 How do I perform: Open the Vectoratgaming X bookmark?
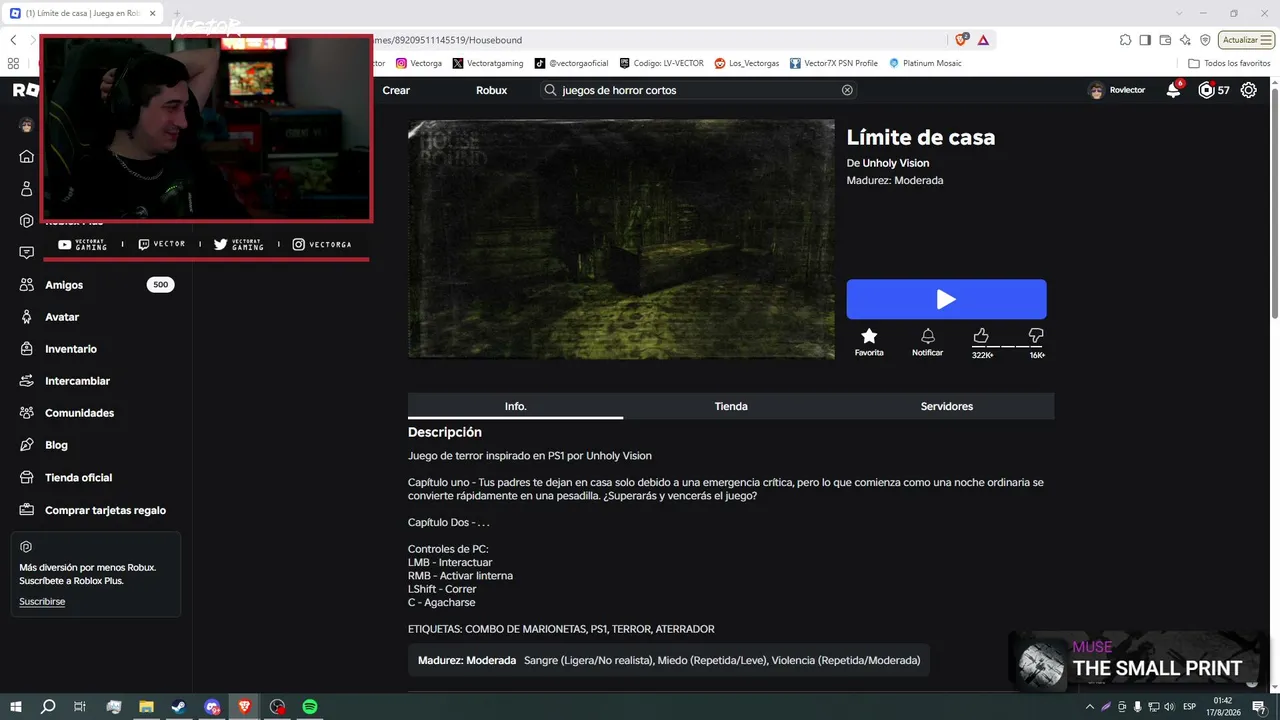point(488,63)
